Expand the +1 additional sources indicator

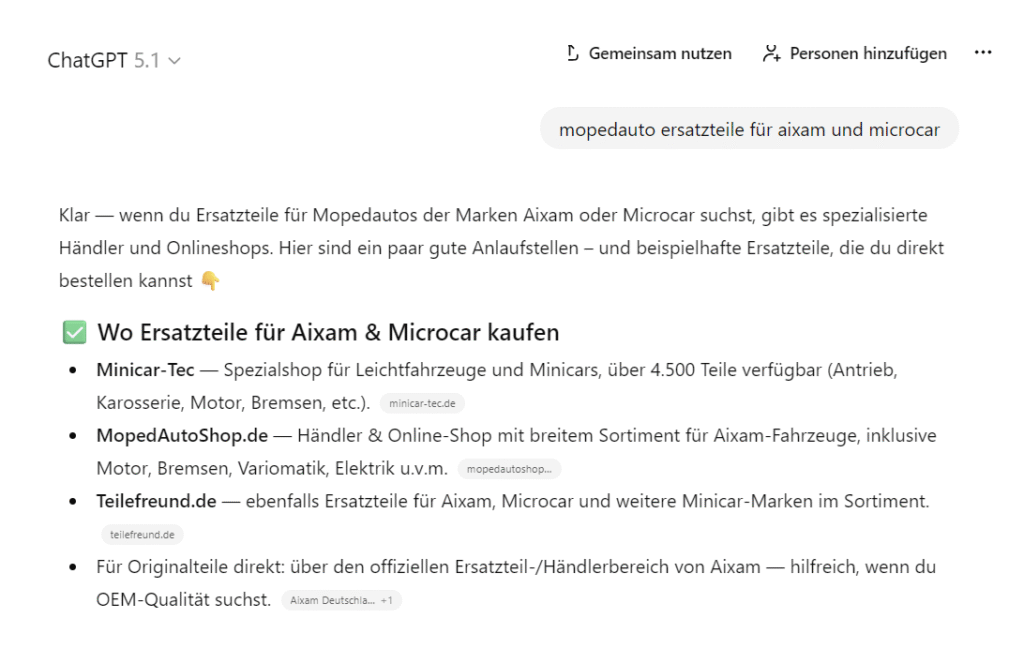point(387,601)
